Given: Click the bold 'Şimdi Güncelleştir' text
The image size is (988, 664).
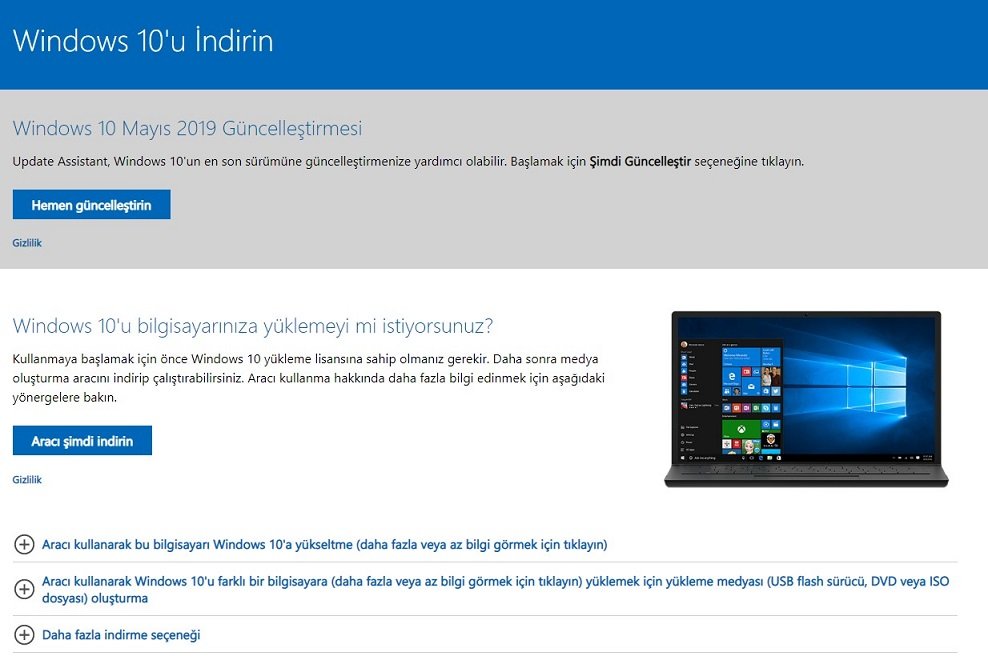Looking at the screenshot, I should 640,160.
